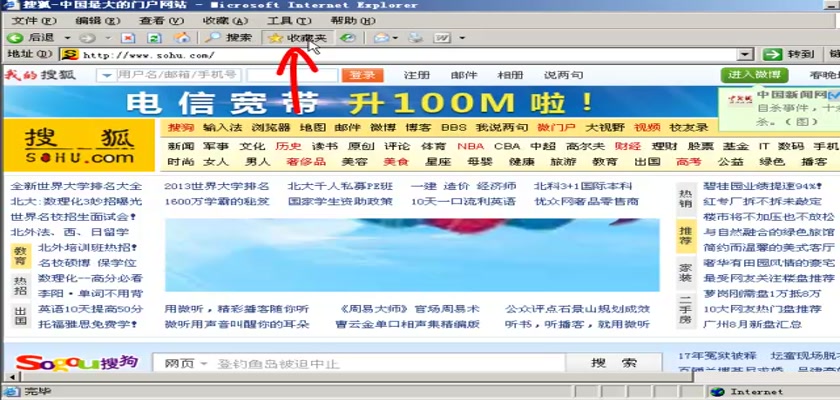Select the 出国 left side tab
This screenshot has width=840, height=400.
click(x=21, y=315)
